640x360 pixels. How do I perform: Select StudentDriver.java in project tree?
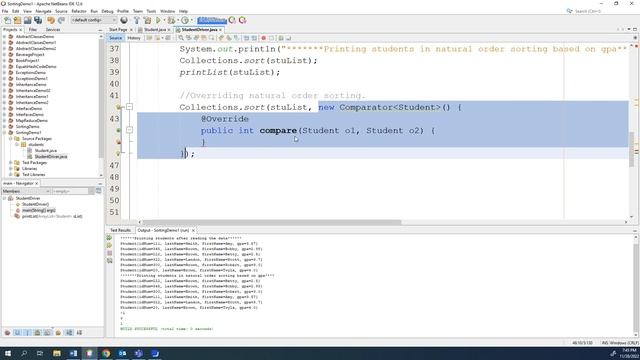tap(51, 156)
